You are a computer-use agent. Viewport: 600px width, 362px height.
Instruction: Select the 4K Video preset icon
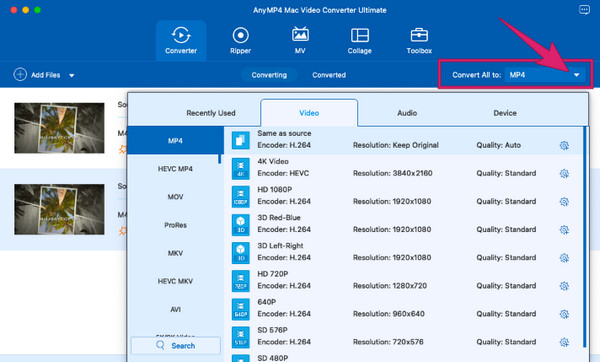coord(241,168)
